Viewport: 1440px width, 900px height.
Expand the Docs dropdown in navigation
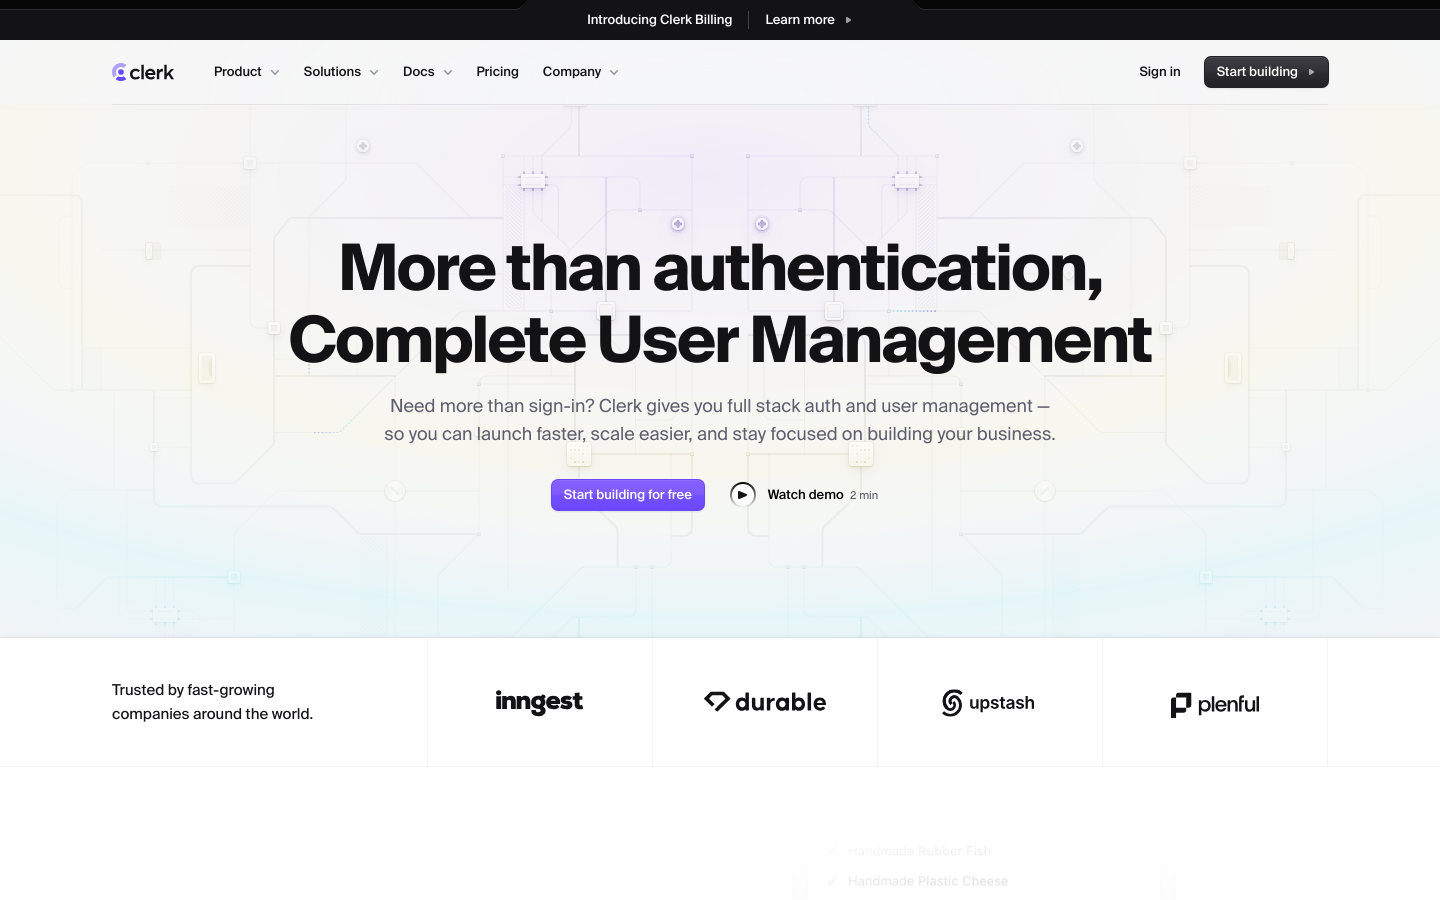tap(427, 72)
